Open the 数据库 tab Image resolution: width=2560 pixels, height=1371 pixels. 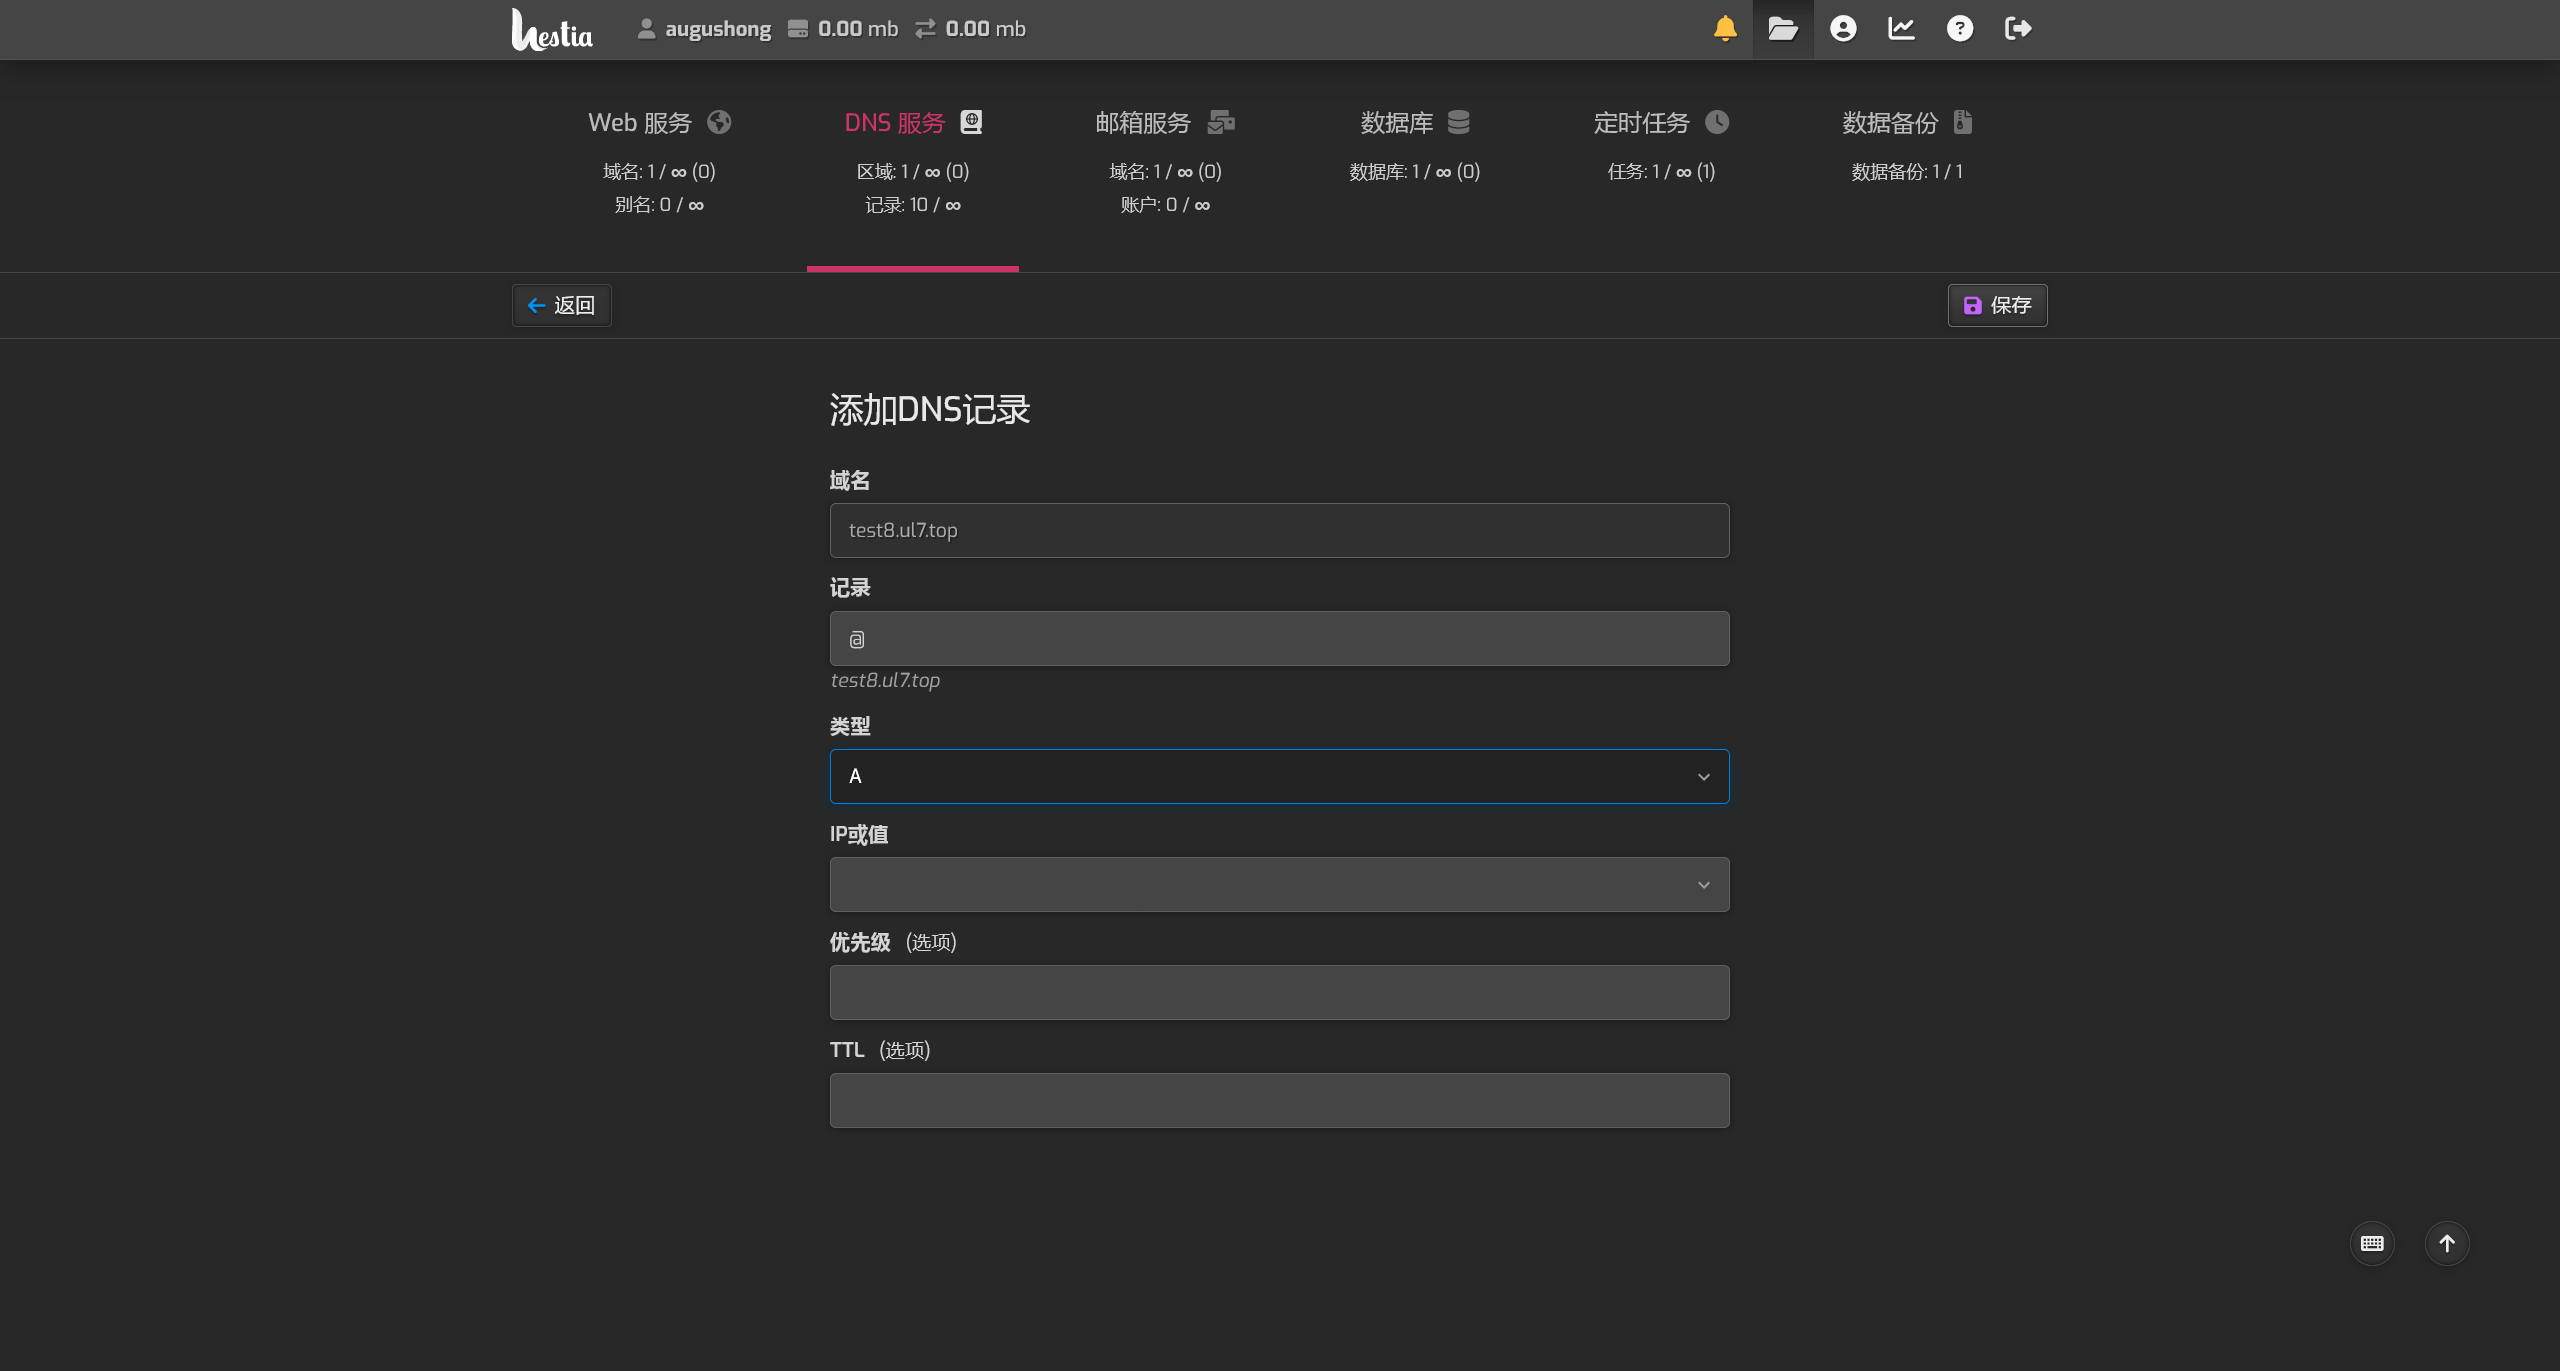point(1414,123)
